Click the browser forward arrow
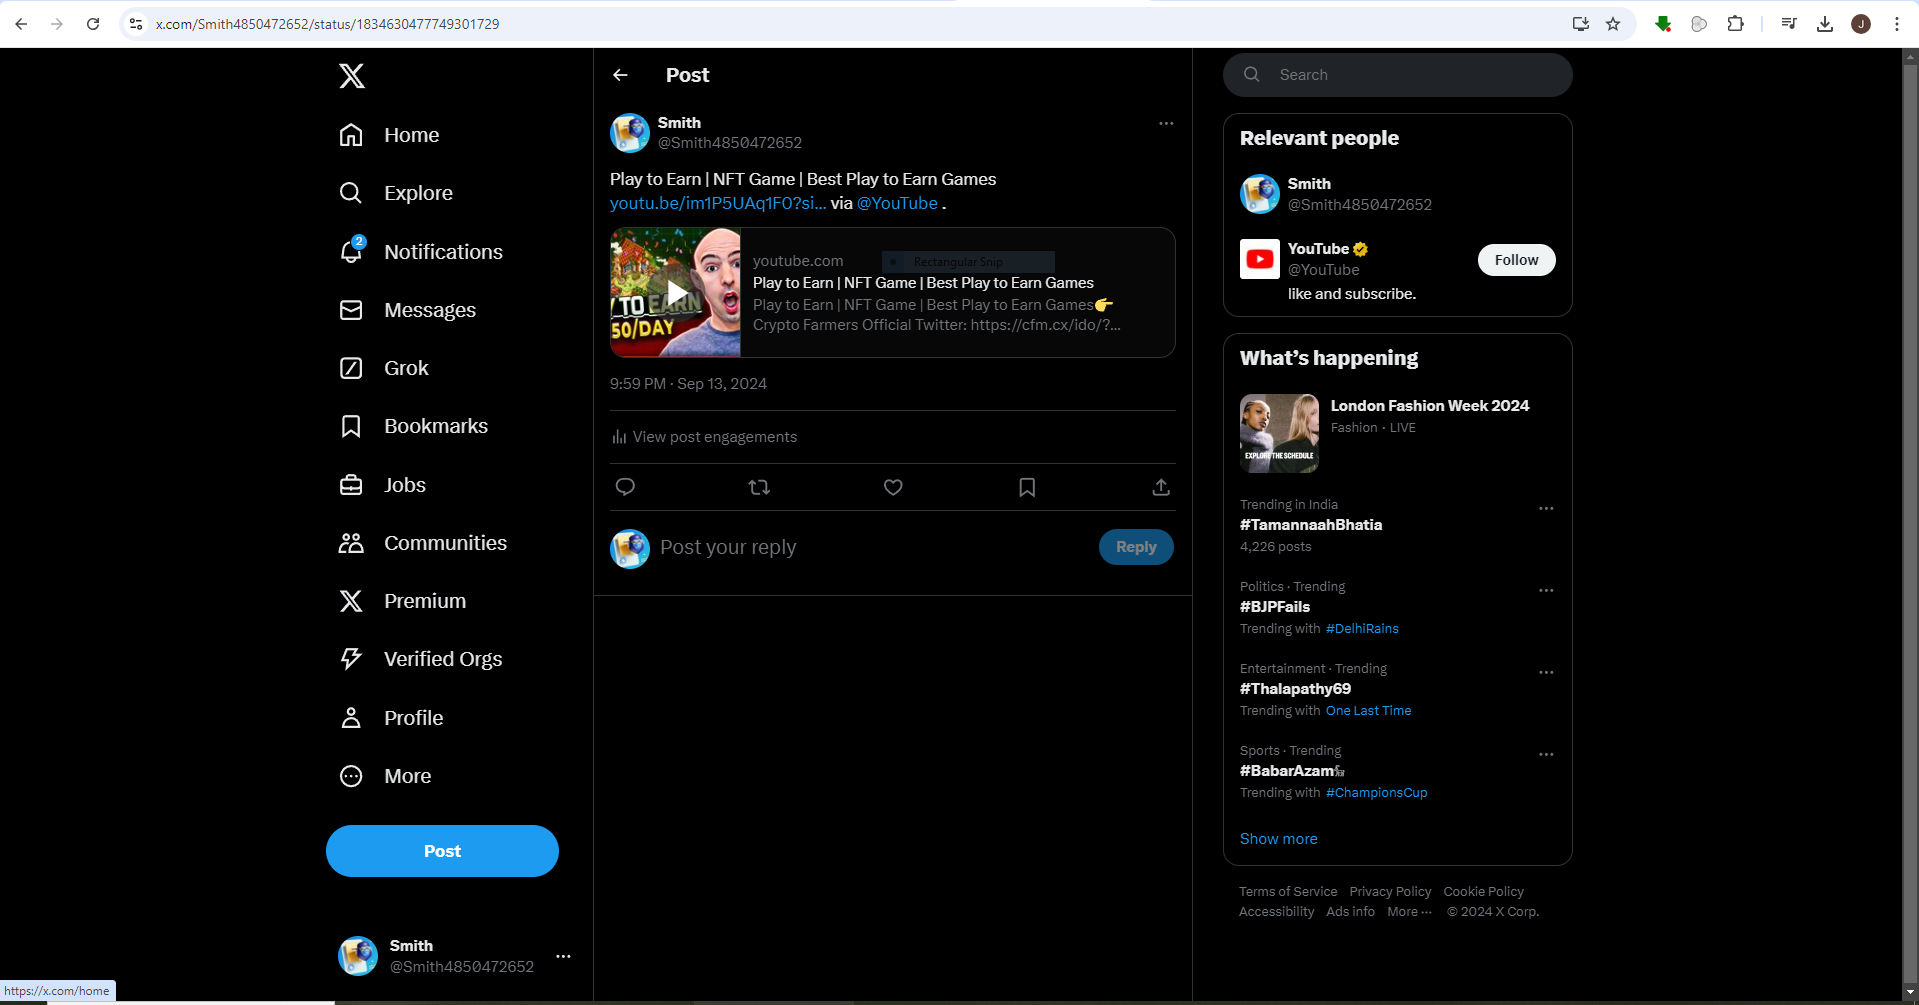Screen dimensions: 1919x1005 point(57,24)
